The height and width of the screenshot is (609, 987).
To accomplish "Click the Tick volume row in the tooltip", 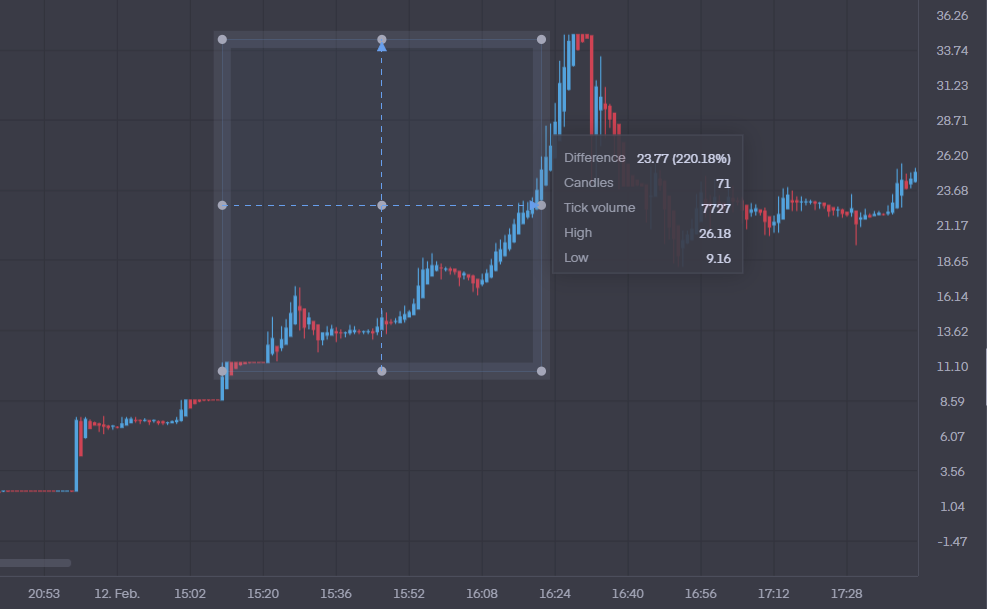I will (x=646, y=208).
